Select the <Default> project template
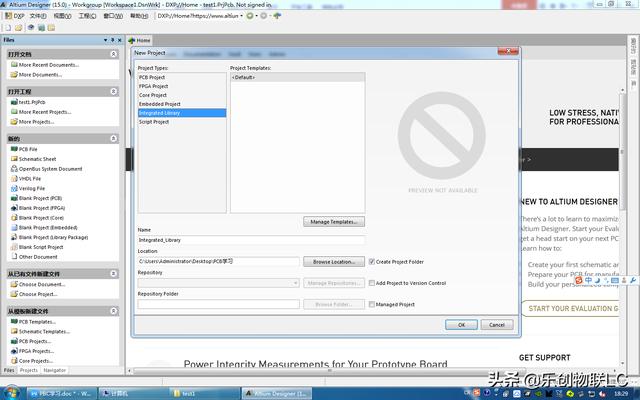 click(x=298, y=78)
